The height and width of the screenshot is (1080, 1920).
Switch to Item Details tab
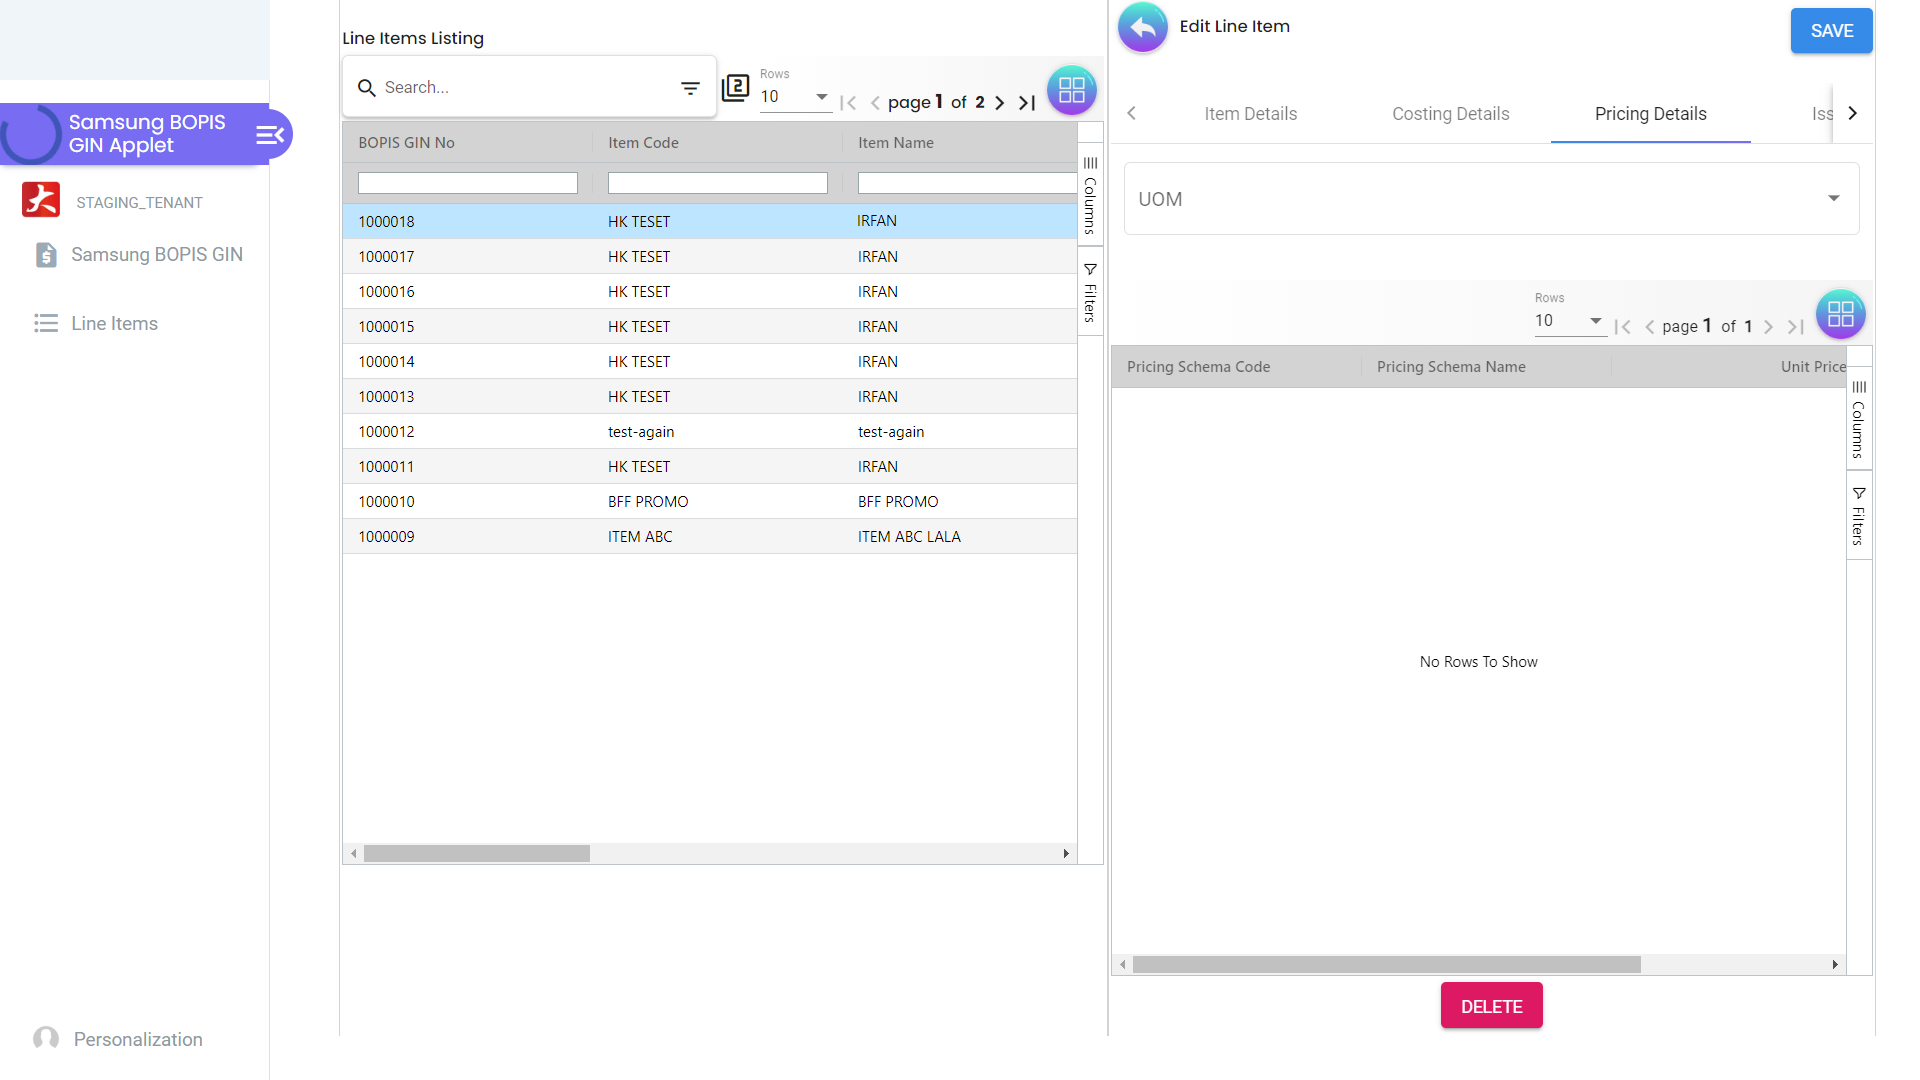coord(1250,114)
